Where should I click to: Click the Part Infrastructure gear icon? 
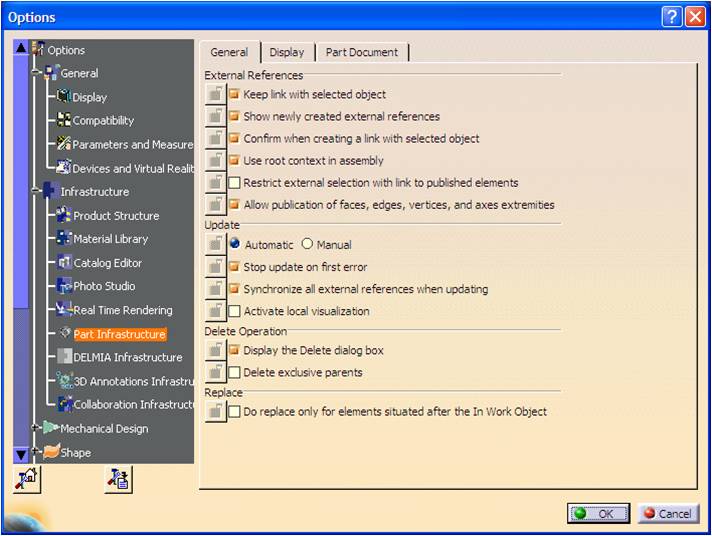click(65, 333)
